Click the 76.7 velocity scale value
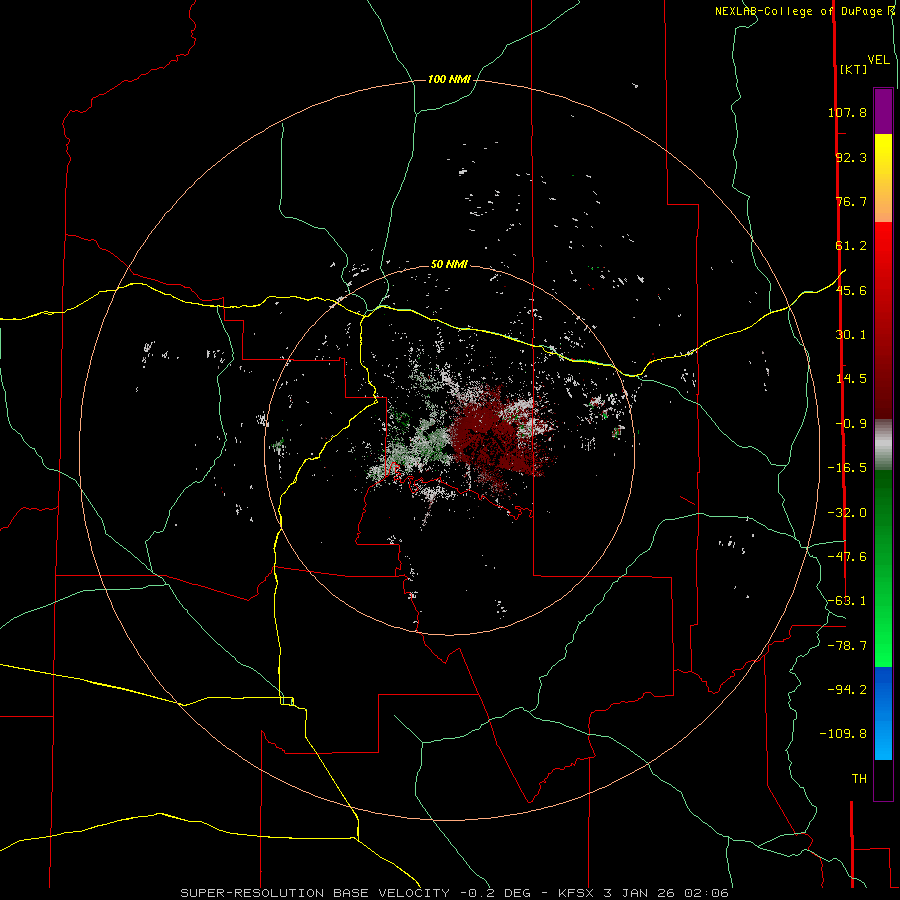The width and height of the screenshot is (900, 900). 851,201
